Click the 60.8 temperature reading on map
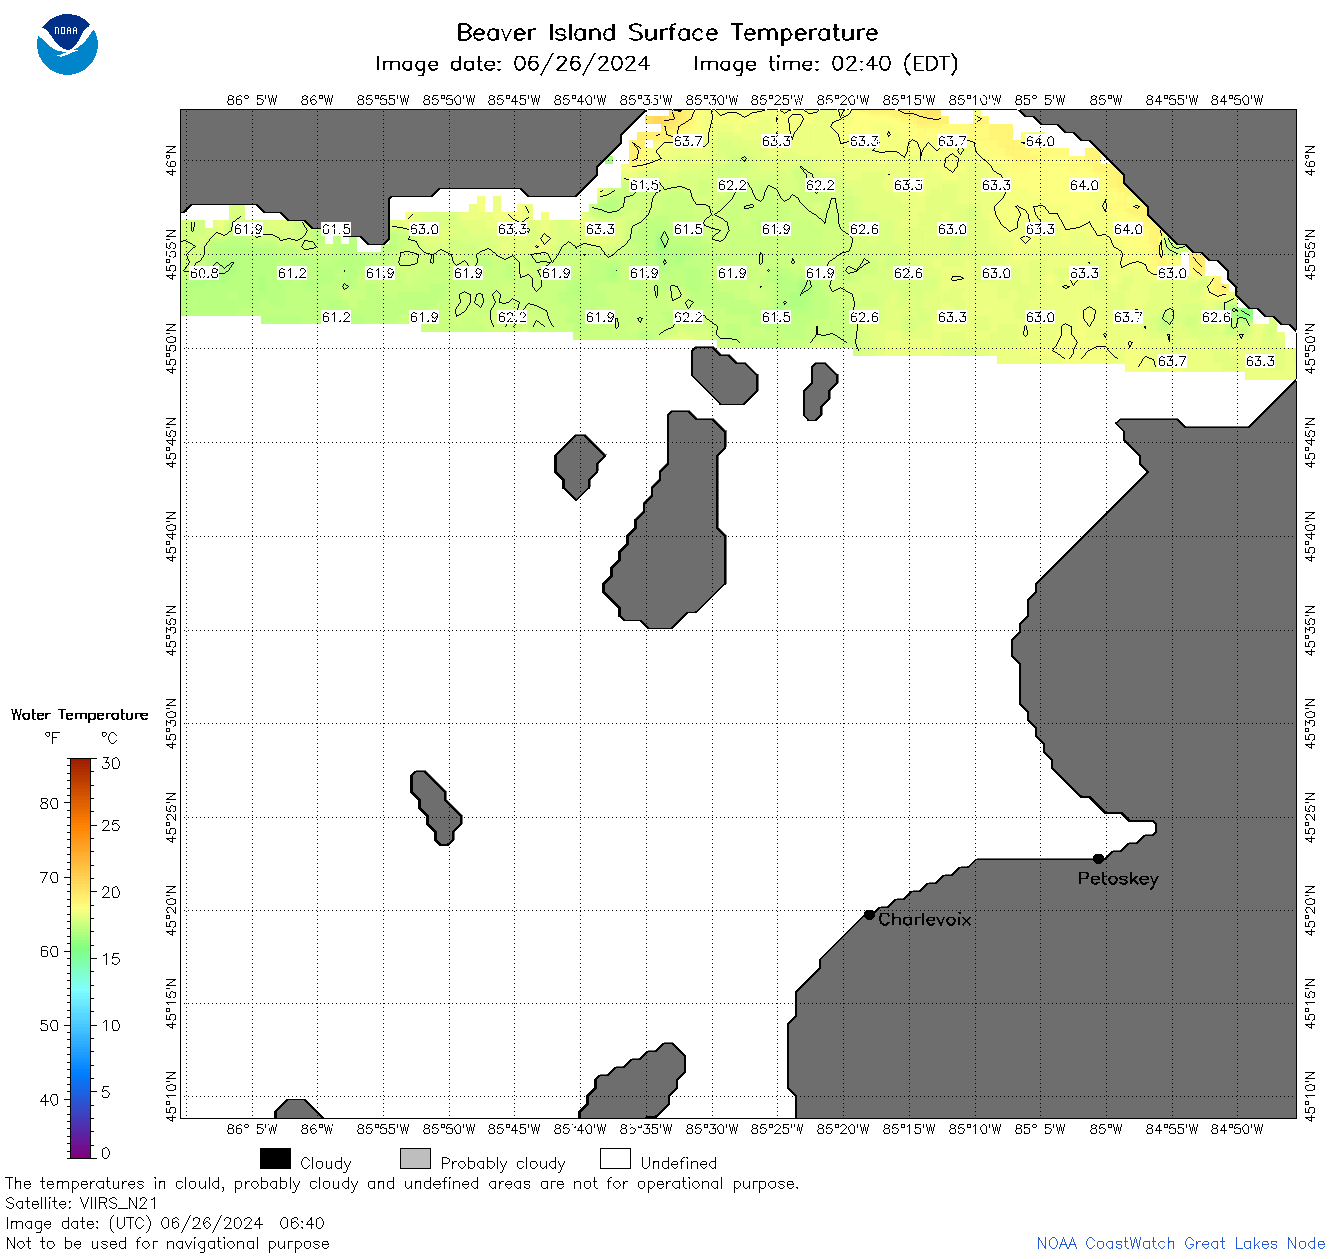 pos(204,273)
